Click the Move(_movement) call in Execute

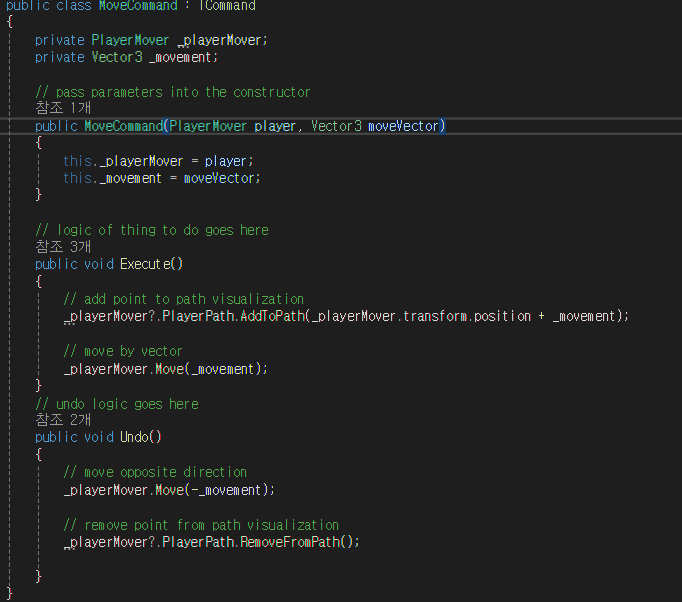click(x=209, y=369)
